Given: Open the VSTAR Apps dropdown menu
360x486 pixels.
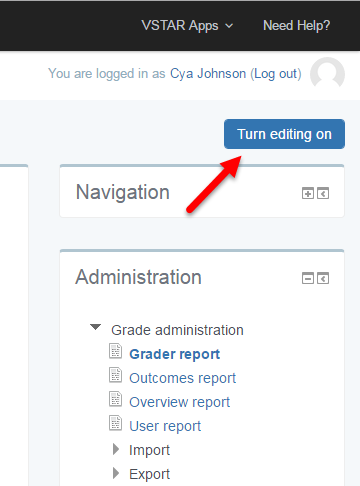Looking at the screenshot, I should [x=187, y=26].
